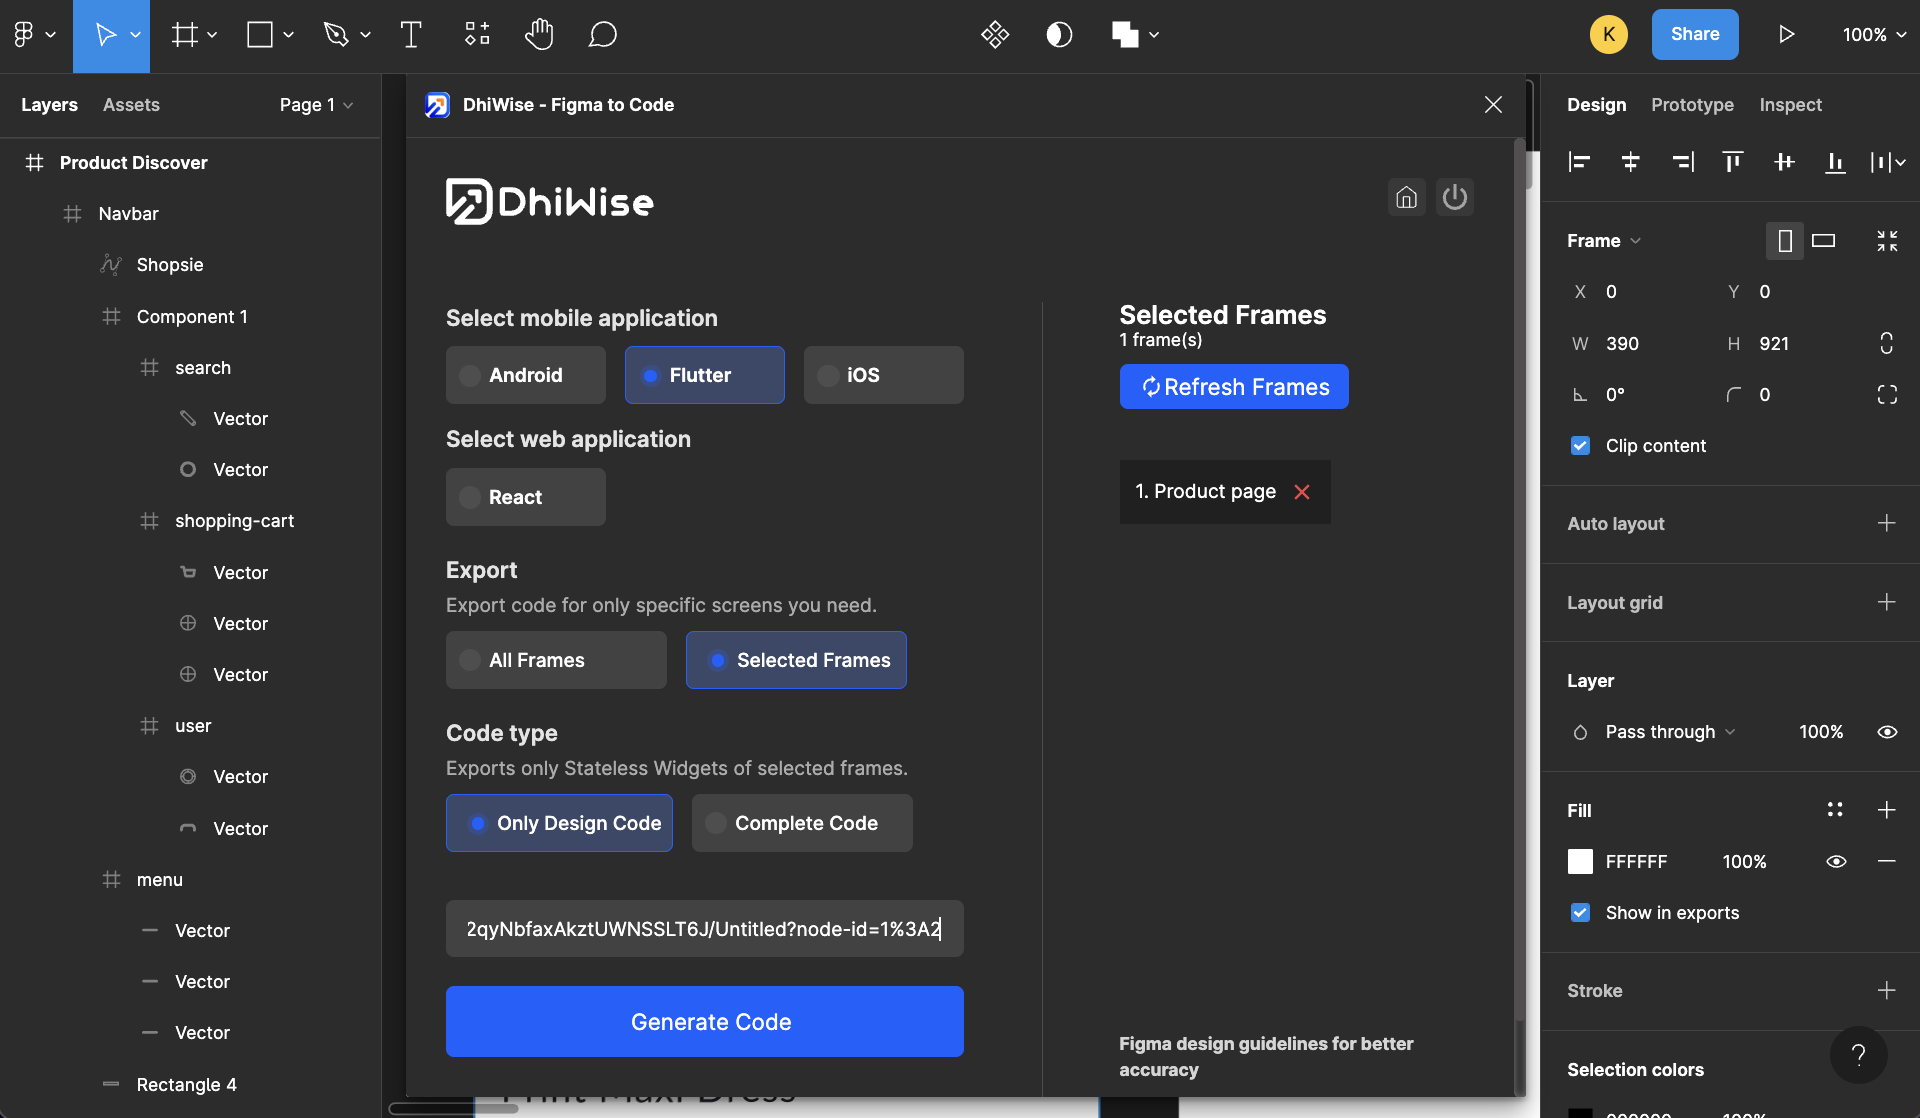
Task: Select the Android radio option
Action: (x=526, y=375)
